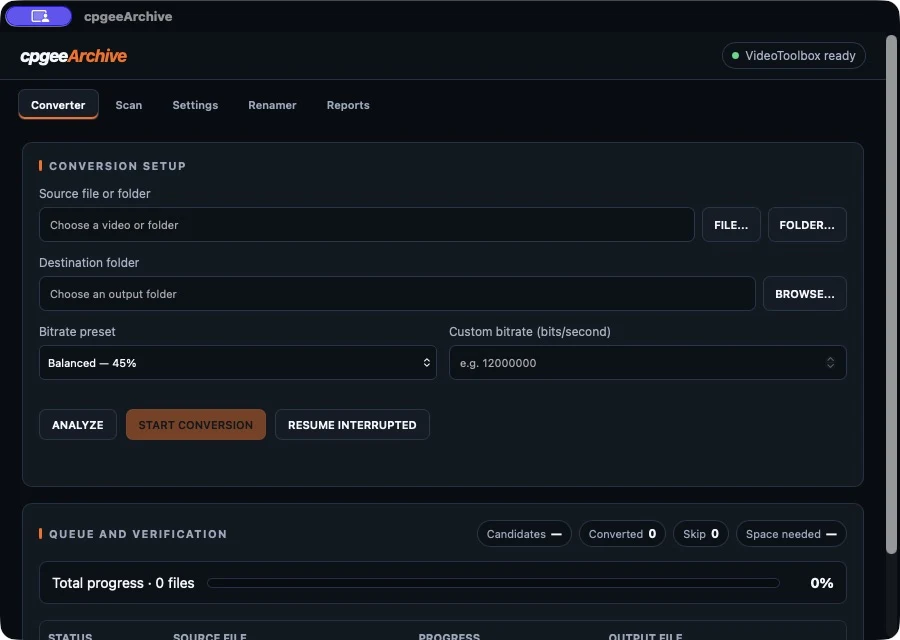Click the Custom bitrate stepper arrows
Viewport: 900px width, 640px height.
coord(830,362)
